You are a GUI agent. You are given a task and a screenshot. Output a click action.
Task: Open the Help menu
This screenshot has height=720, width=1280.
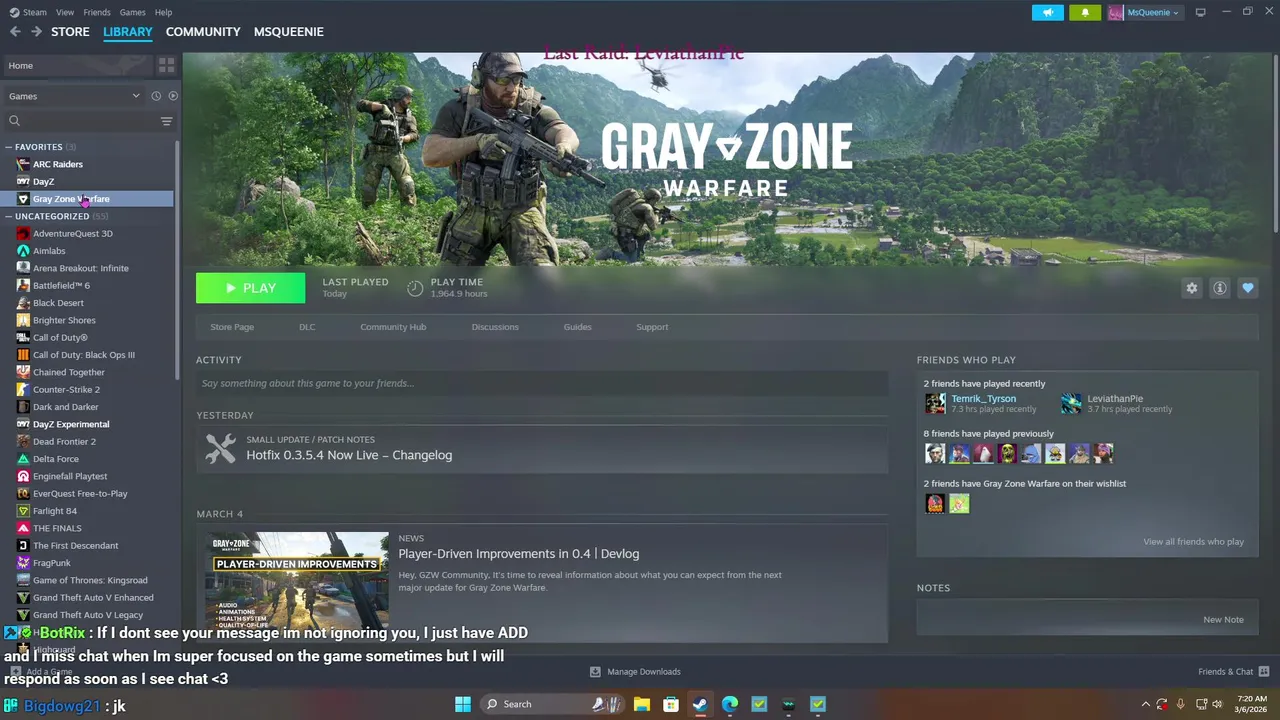pos(163,12)
